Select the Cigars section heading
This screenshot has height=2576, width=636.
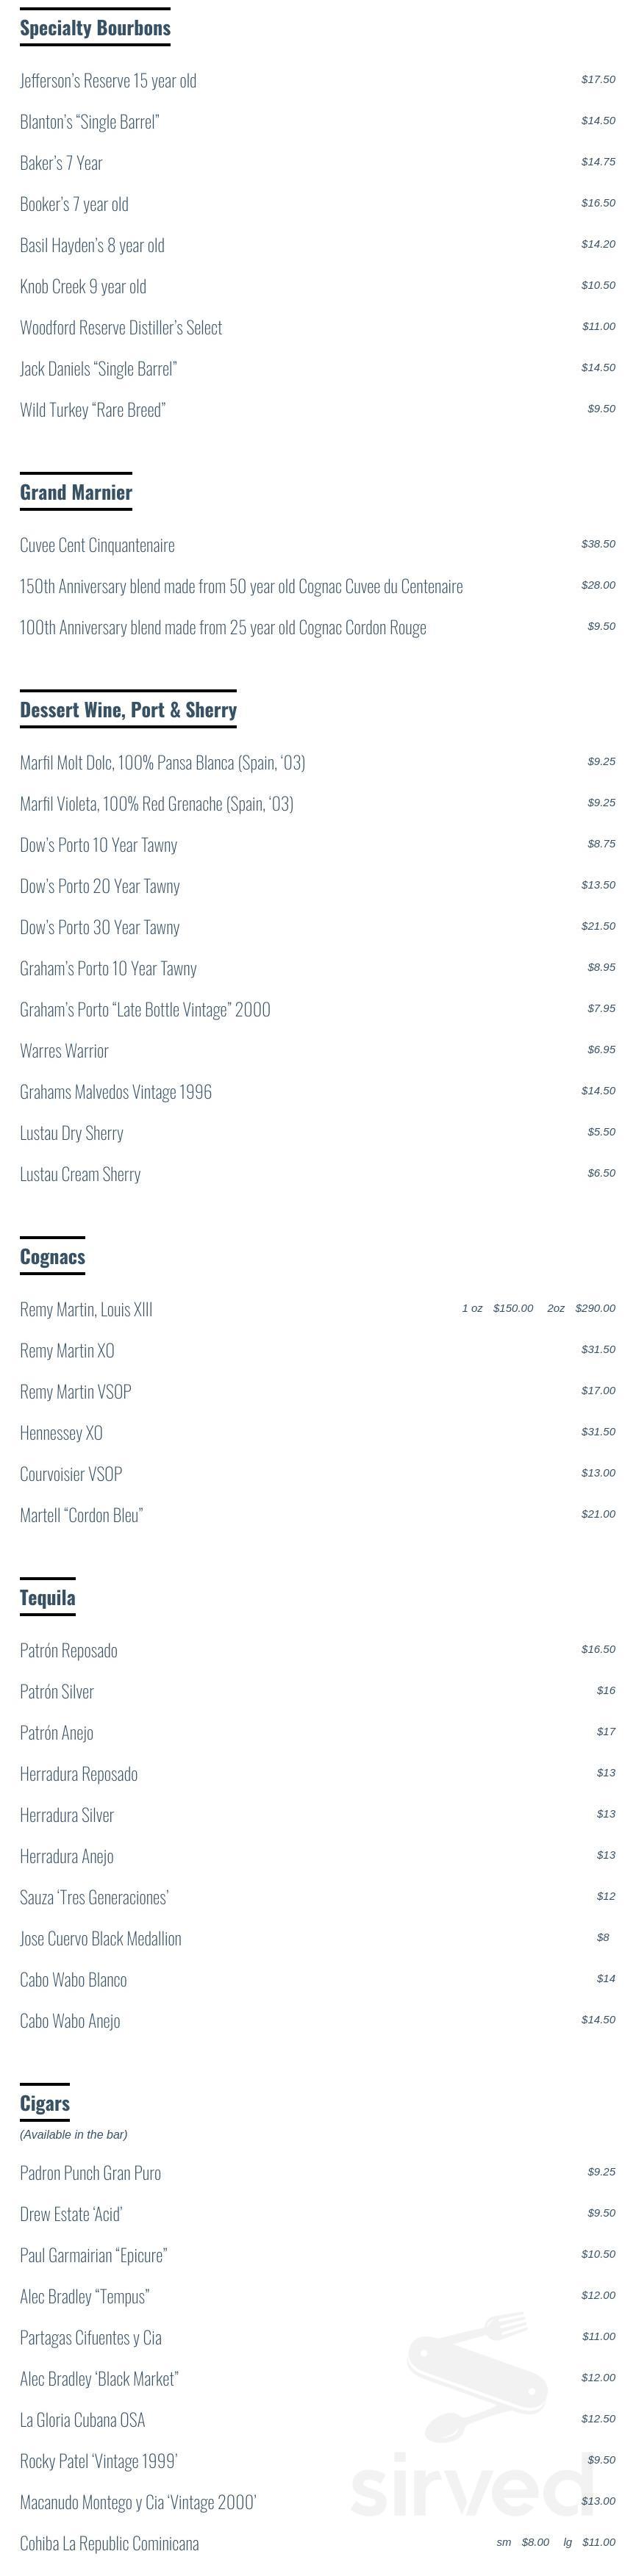tap(45, 2103)
